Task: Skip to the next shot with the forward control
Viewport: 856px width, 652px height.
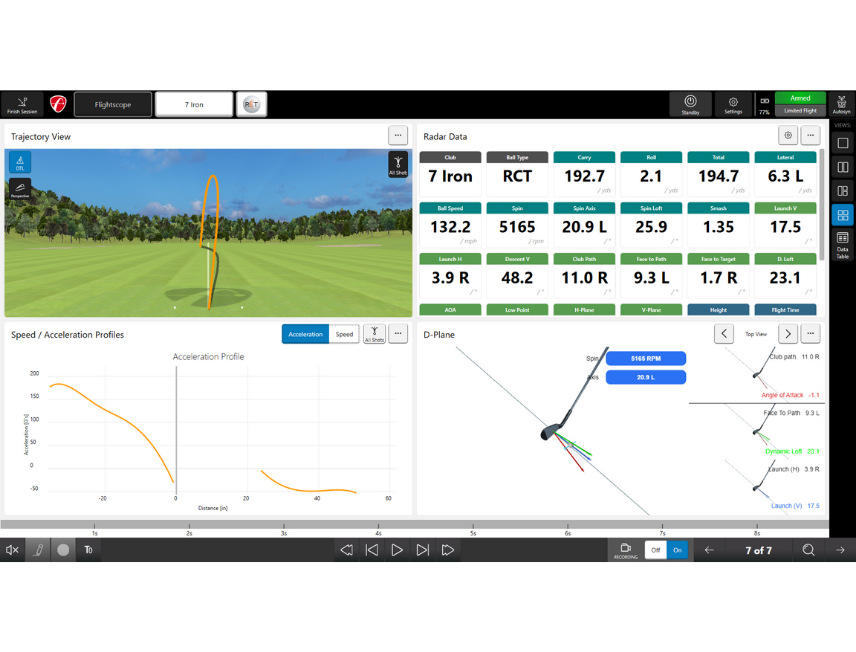Action: pos(424,549)
